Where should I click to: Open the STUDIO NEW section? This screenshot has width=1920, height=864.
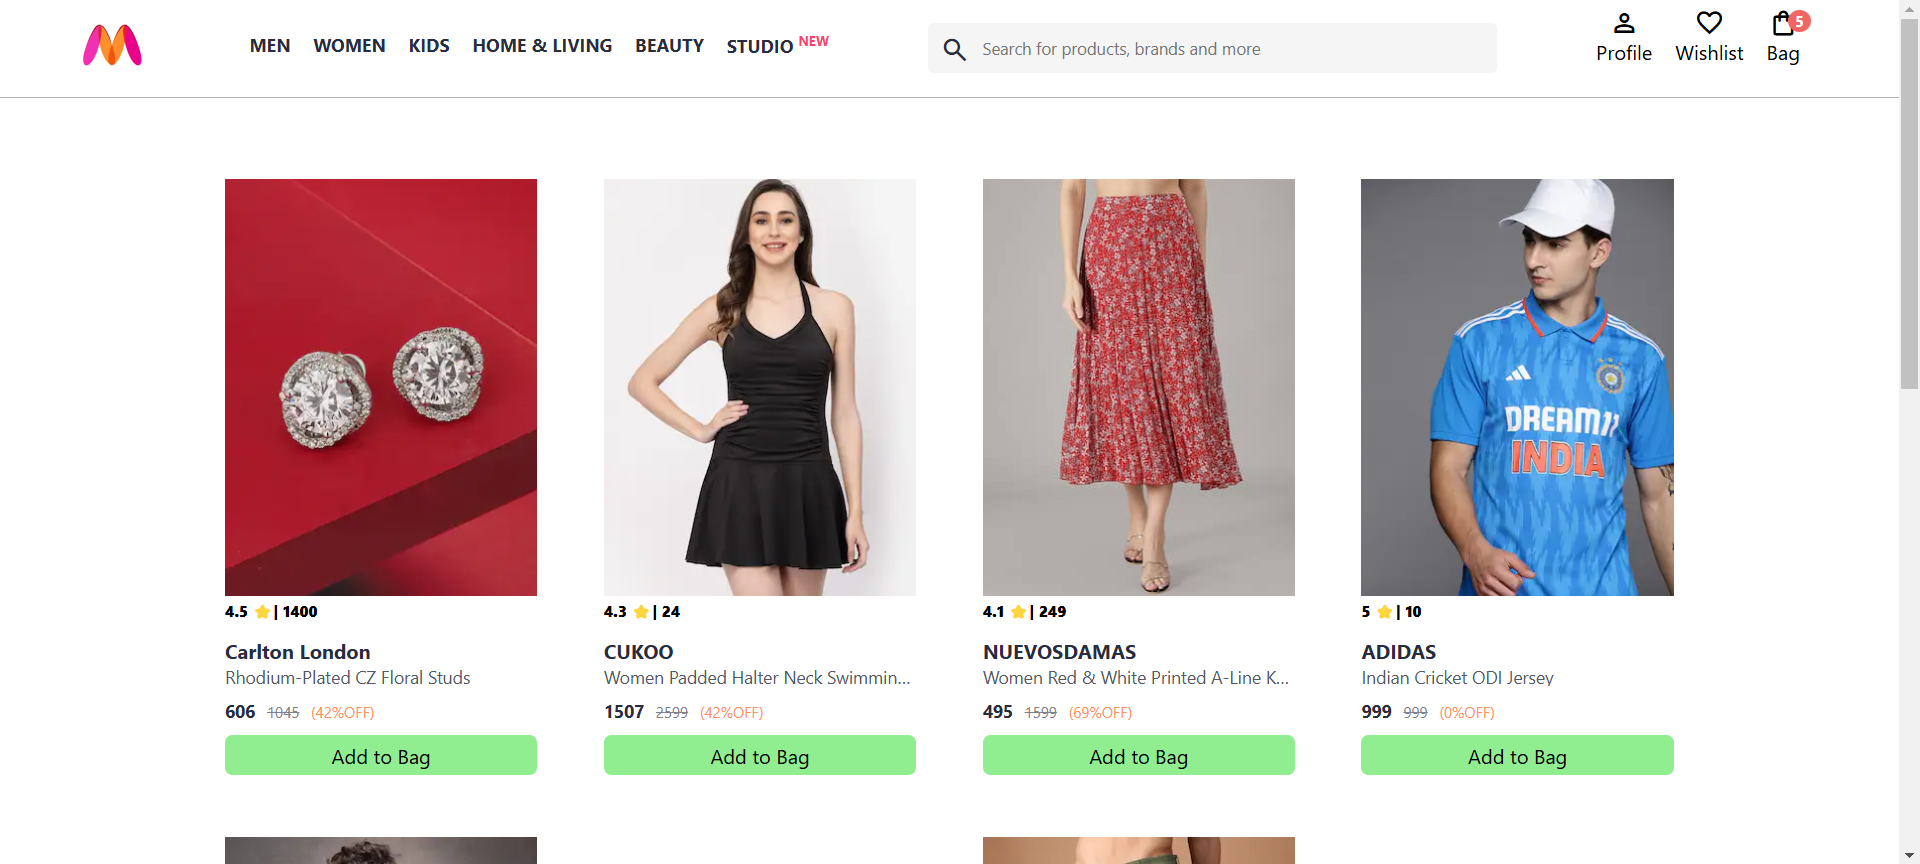(x=760, y=45)
